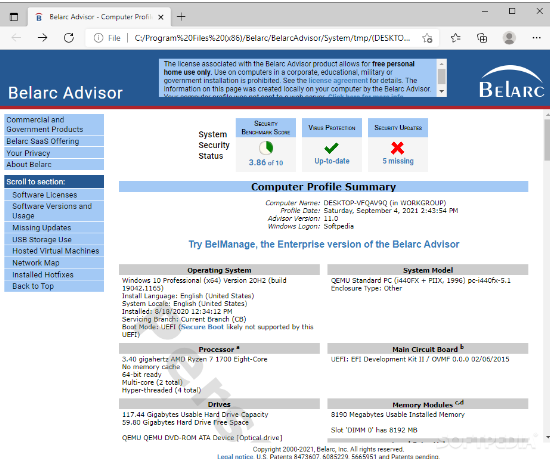Open Settings and more menu
This screenshot has height=459, width=550.
pos(536,38)
